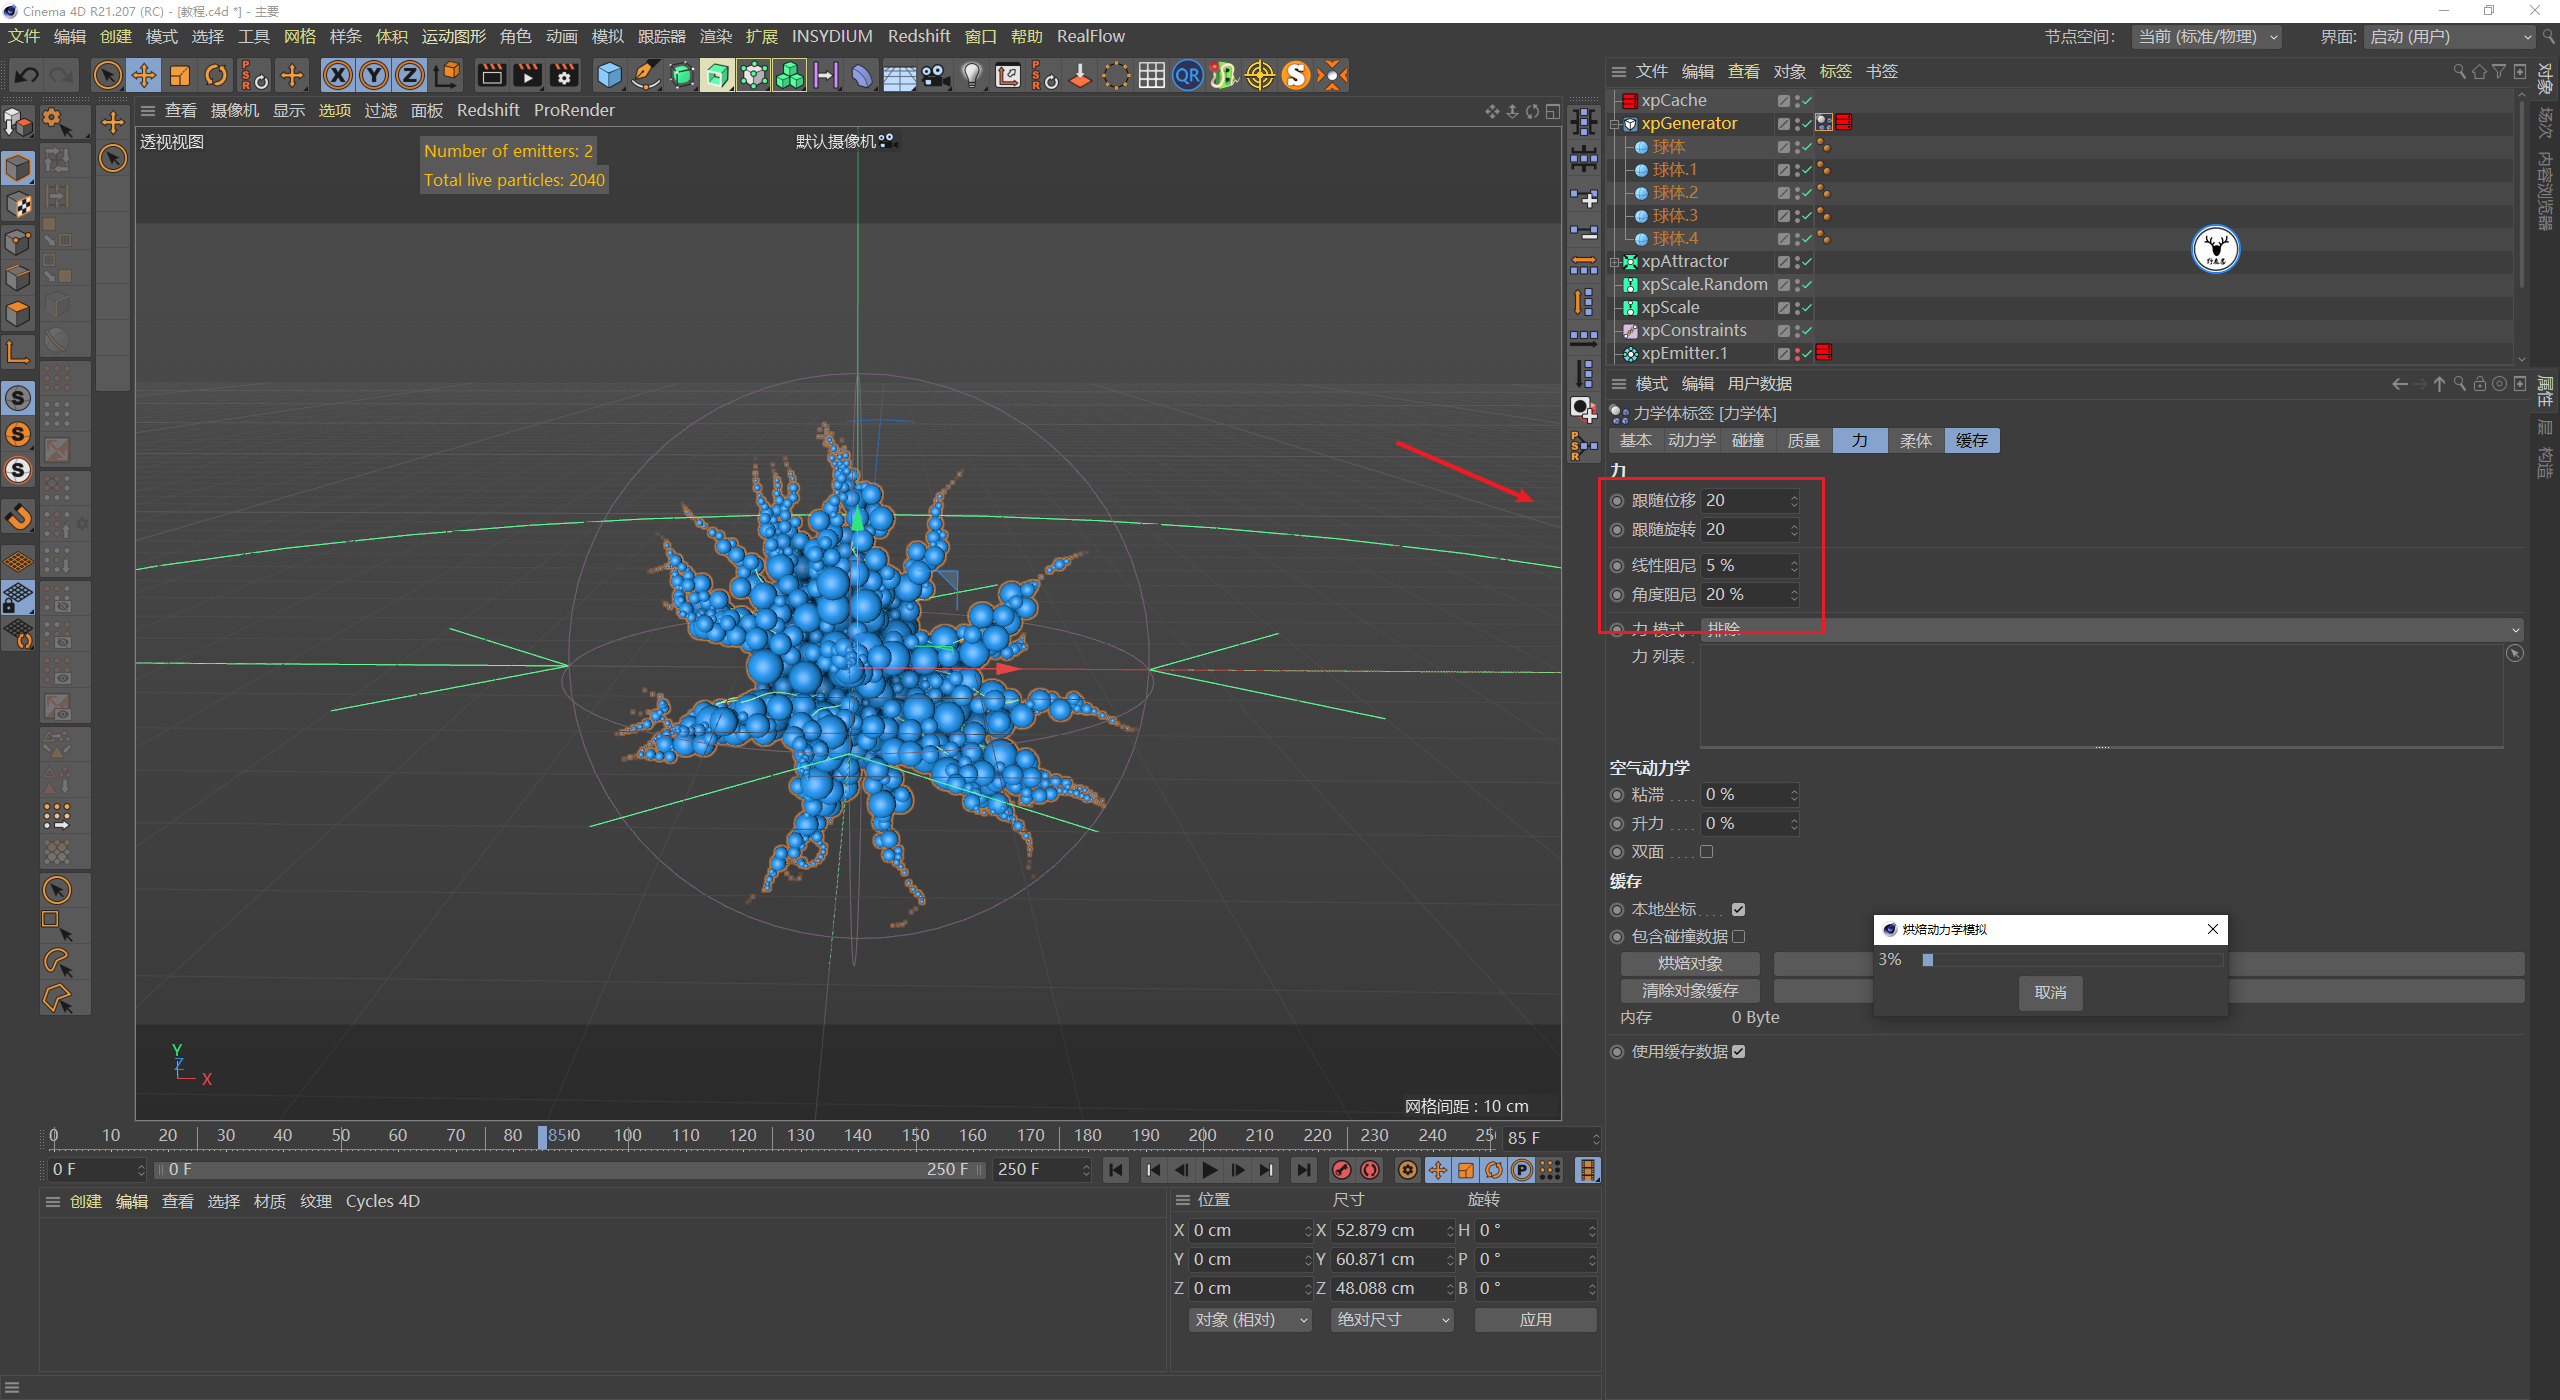Screen dimensions: 2560x1400
Task: Toggle the 双面 checkbox
Action: [1707, 852]
